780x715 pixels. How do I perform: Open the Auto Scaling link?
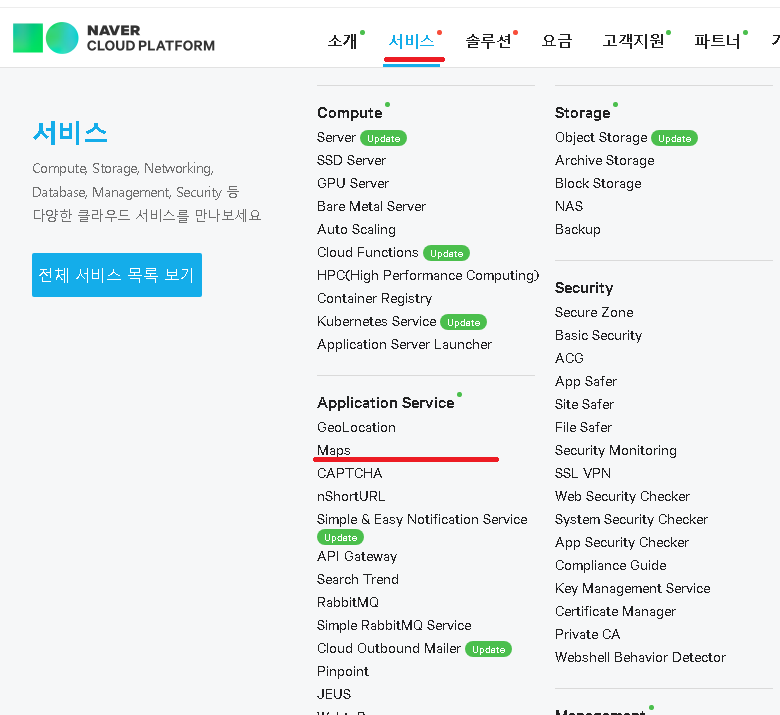click(356, 229)
